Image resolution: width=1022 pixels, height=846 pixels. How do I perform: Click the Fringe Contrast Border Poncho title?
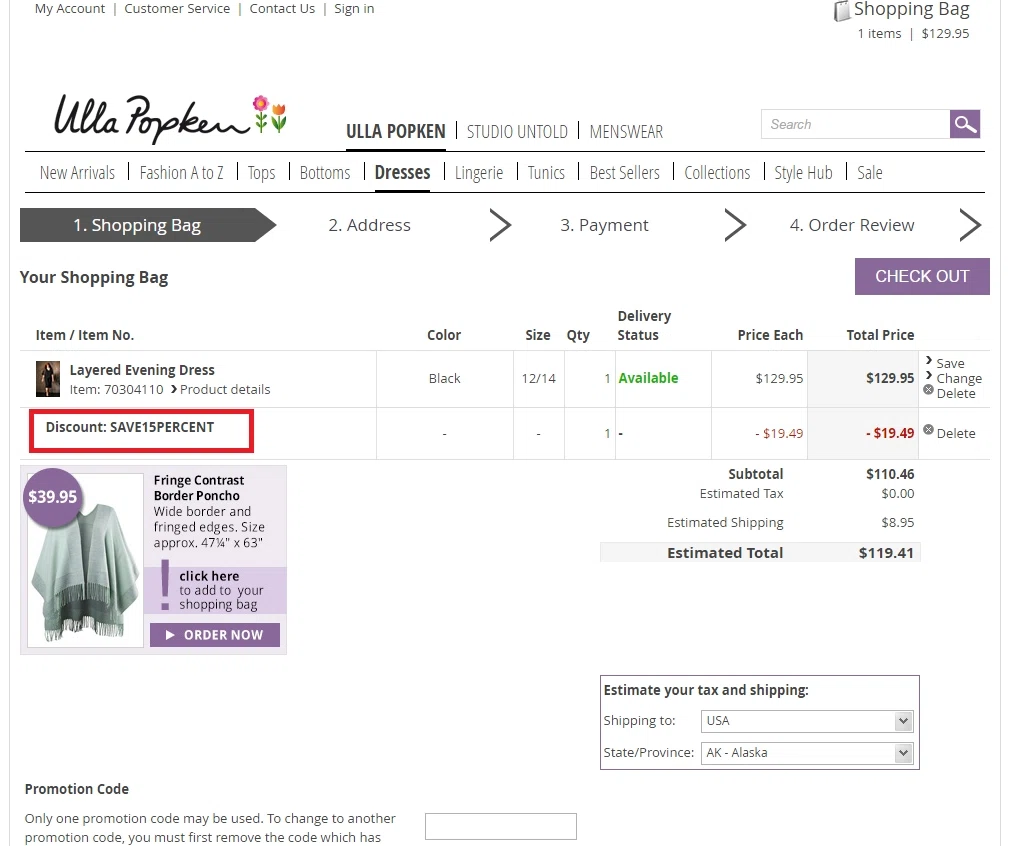click(x=199, y=488)
